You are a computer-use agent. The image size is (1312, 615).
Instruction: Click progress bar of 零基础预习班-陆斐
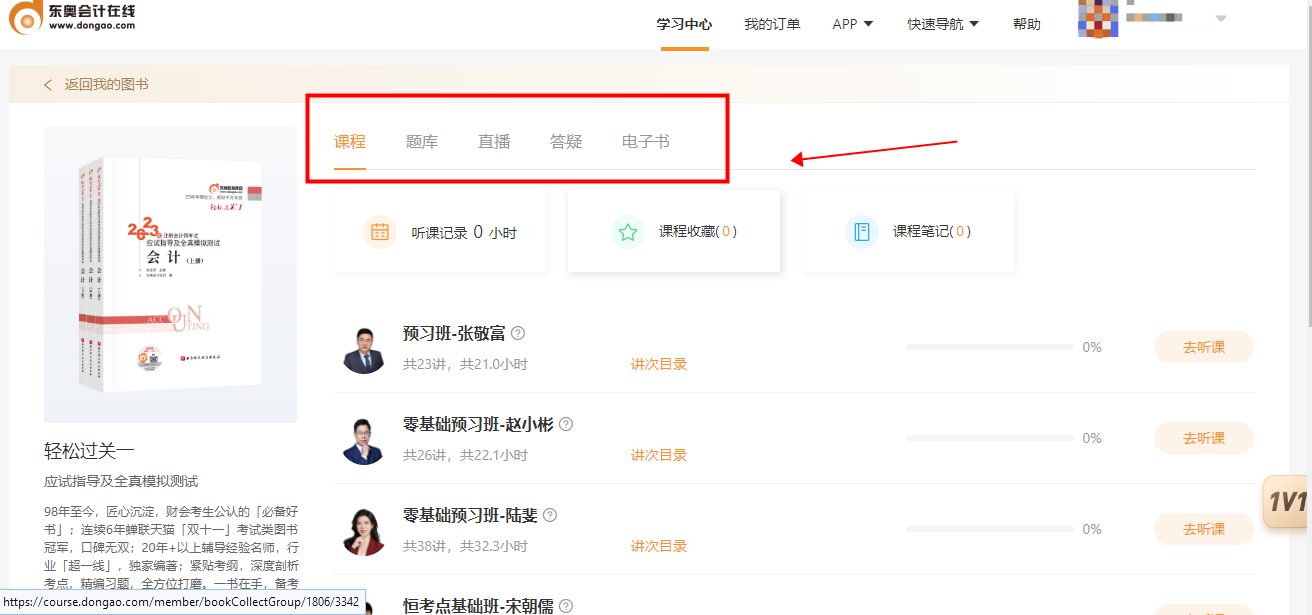989,529
